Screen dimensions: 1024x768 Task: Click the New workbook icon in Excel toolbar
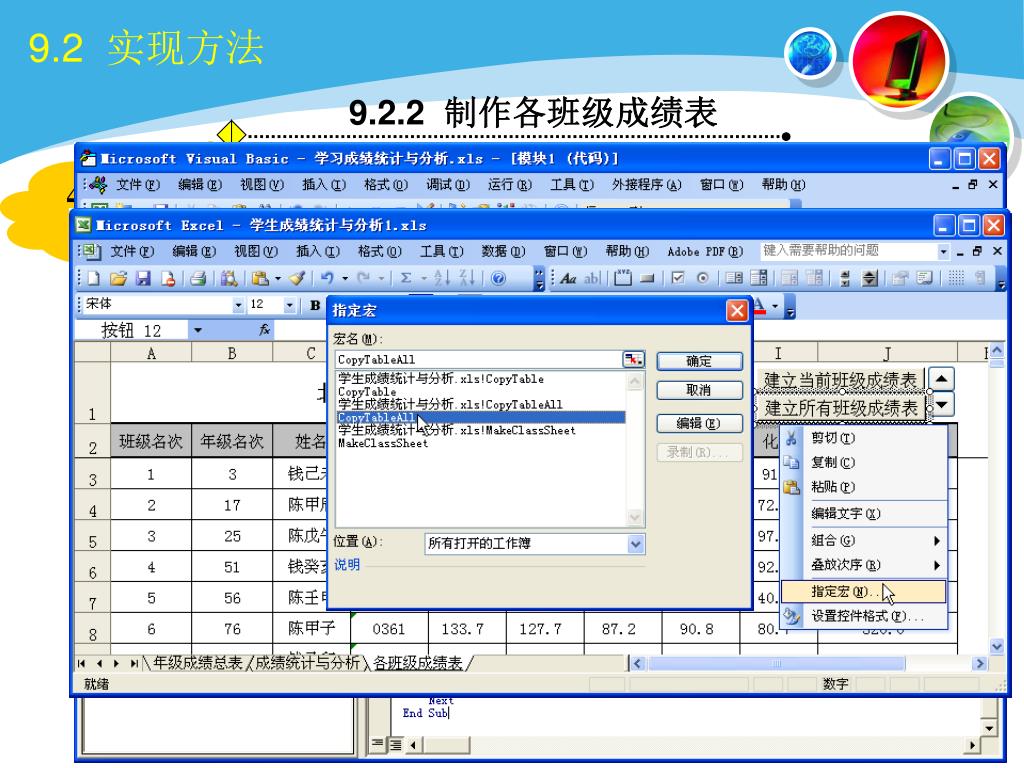pos(93,279)
